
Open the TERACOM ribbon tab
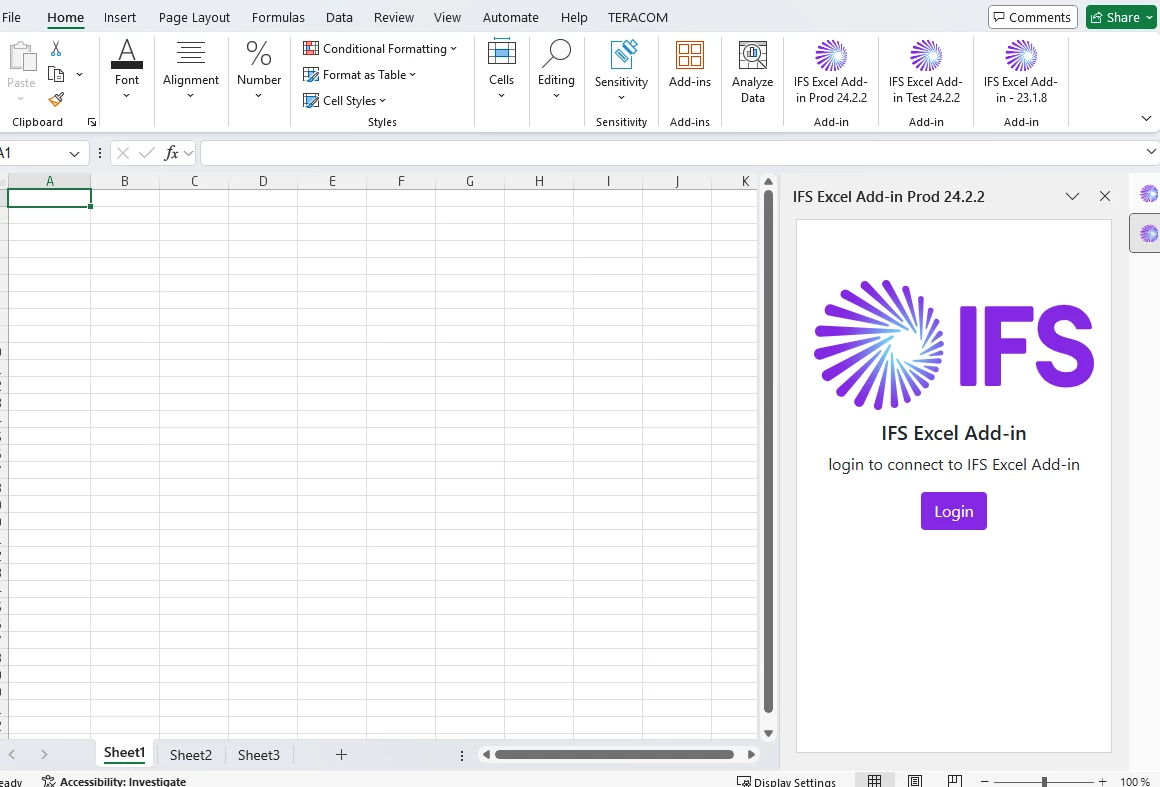tap(638, 17)
